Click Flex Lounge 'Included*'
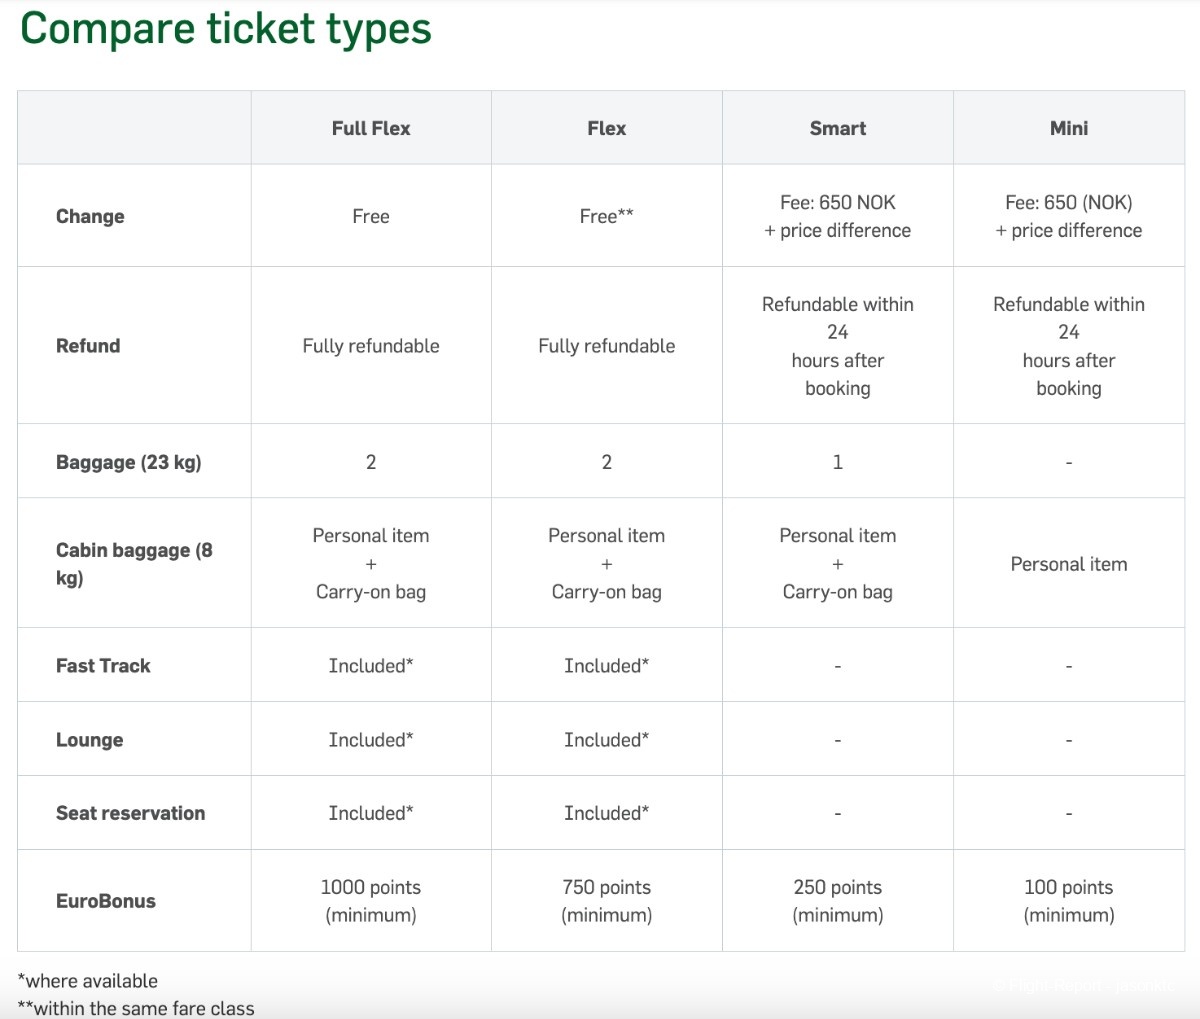Image resolution: width=1200 pixels, height=1019 pixels. pos(607,740)
